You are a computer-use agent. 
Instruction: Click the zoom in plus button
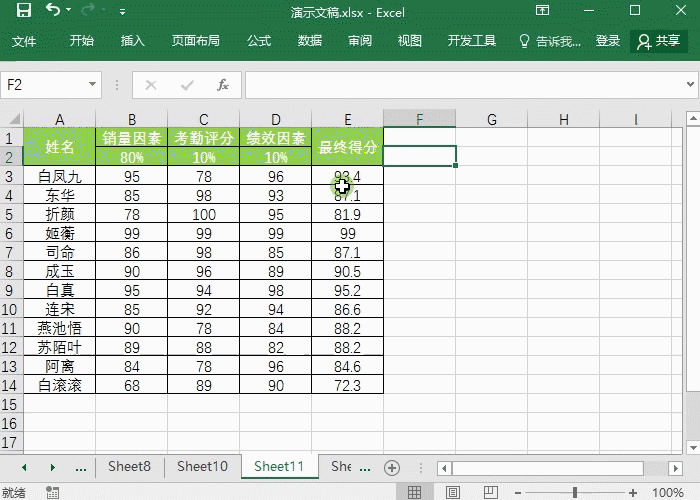pos(634,492)
